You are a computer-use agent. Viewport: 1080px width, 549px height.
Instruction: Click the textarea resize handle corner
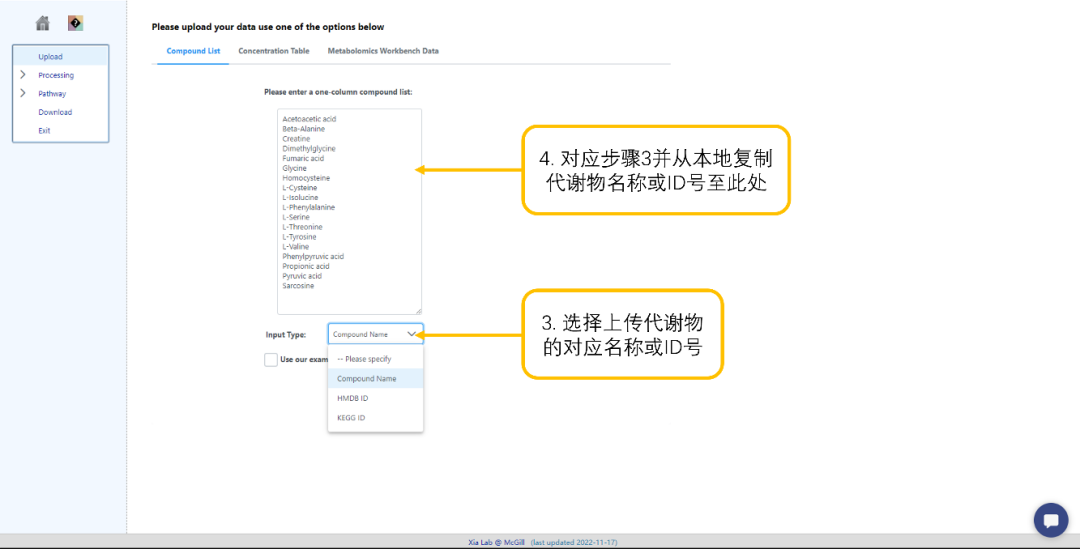[x=418, y=311]
